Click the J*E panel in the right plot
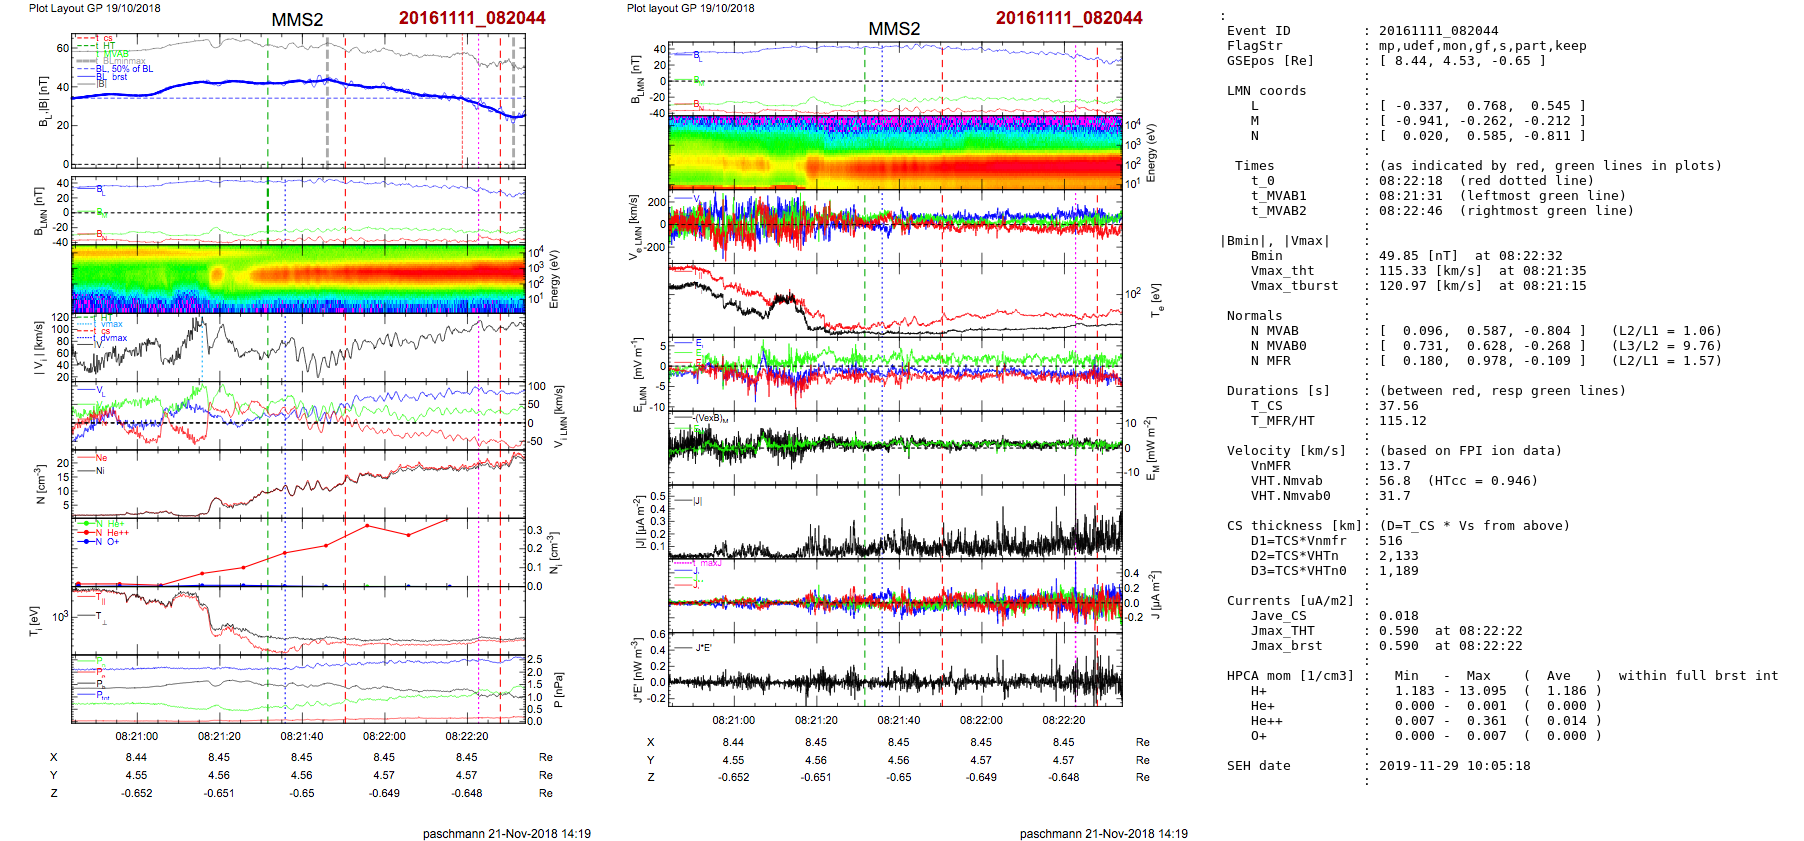The height and width of the screenshot is (841, 1804). coord(894,669)
